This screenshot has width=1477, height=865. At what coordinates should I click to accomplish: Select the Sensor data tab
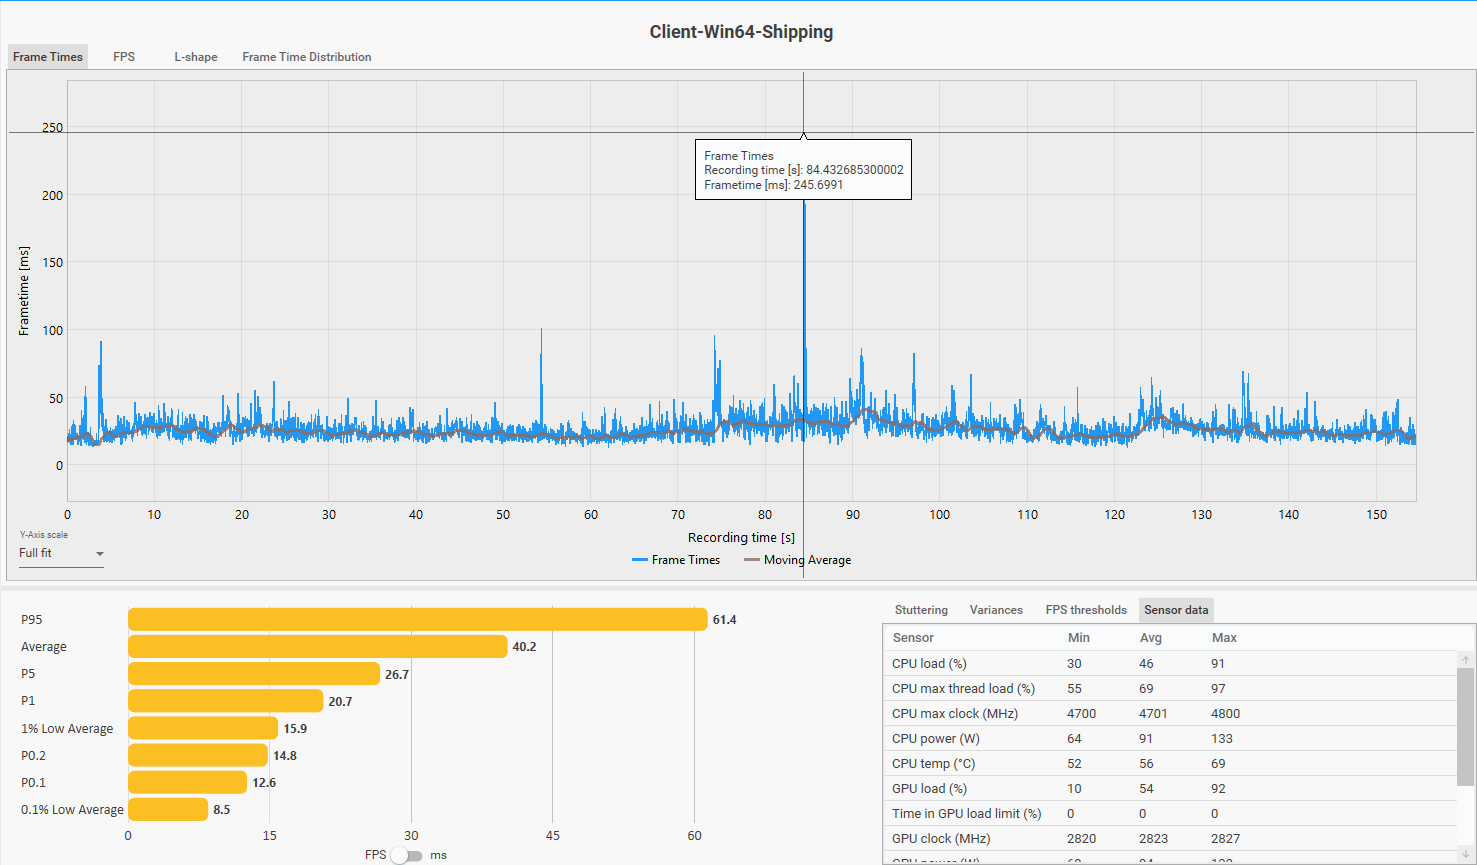click(1176, 610)
